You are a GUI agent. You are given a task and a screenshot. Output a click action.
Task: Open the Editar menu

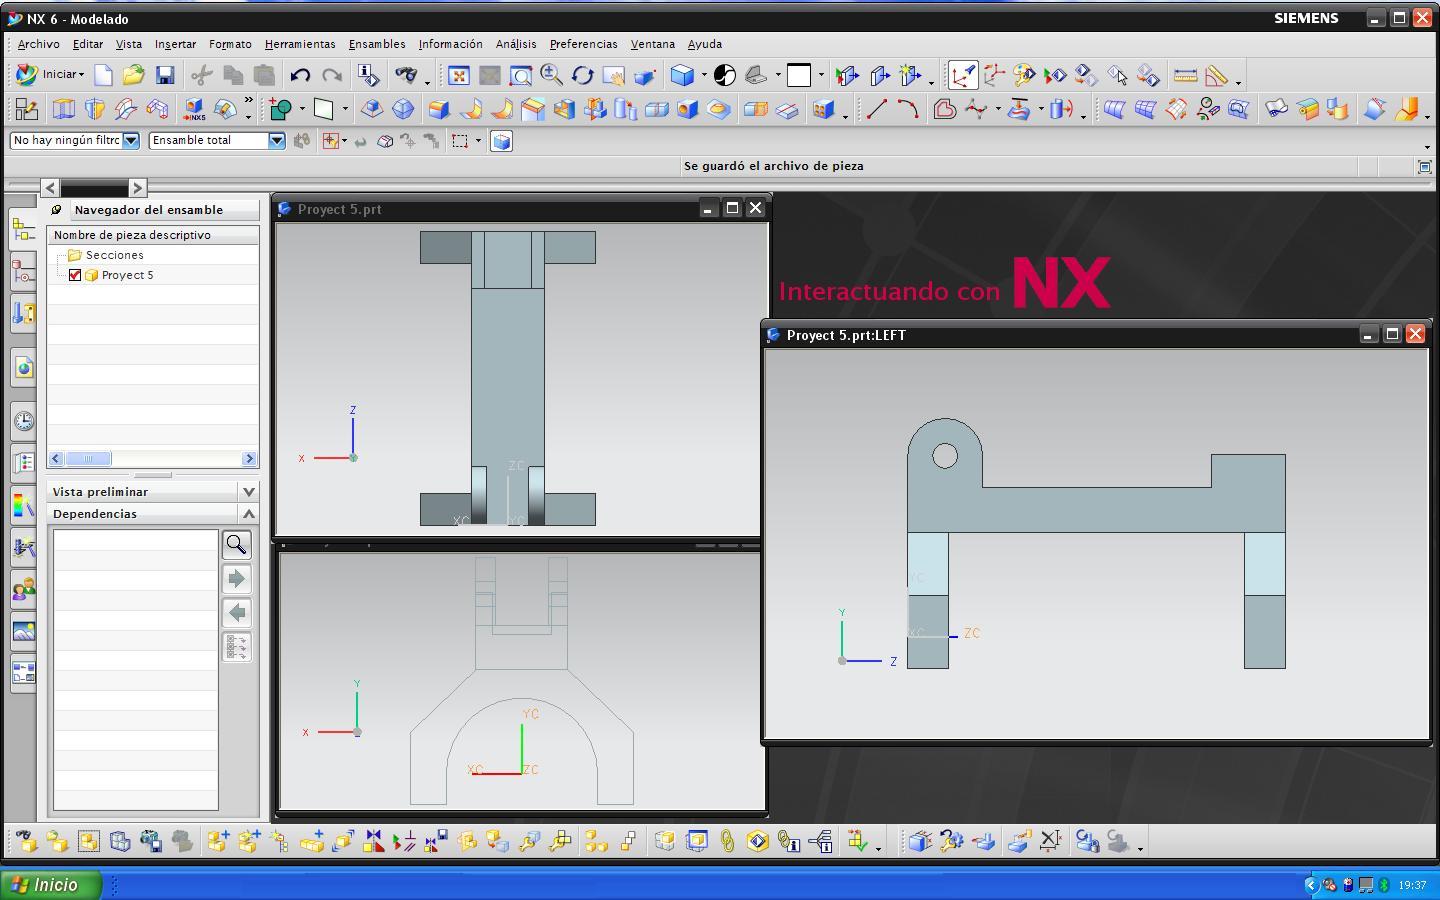click(x=88, y=44)
